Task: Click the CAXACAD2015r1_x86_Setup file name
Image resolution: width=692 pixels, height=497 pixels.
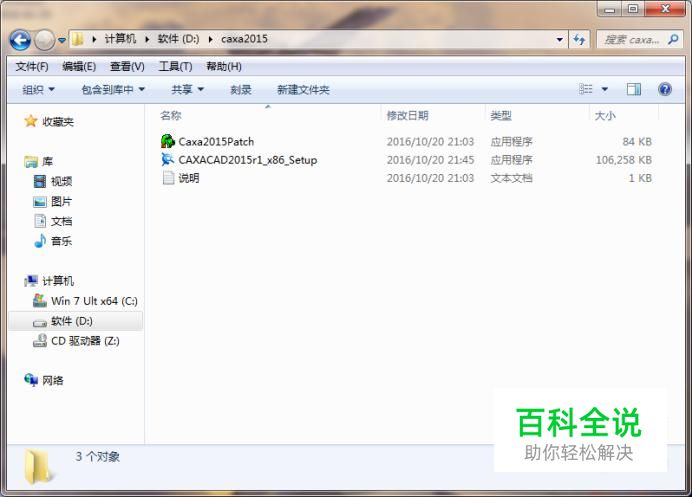Action: click(x=248, y=160)
